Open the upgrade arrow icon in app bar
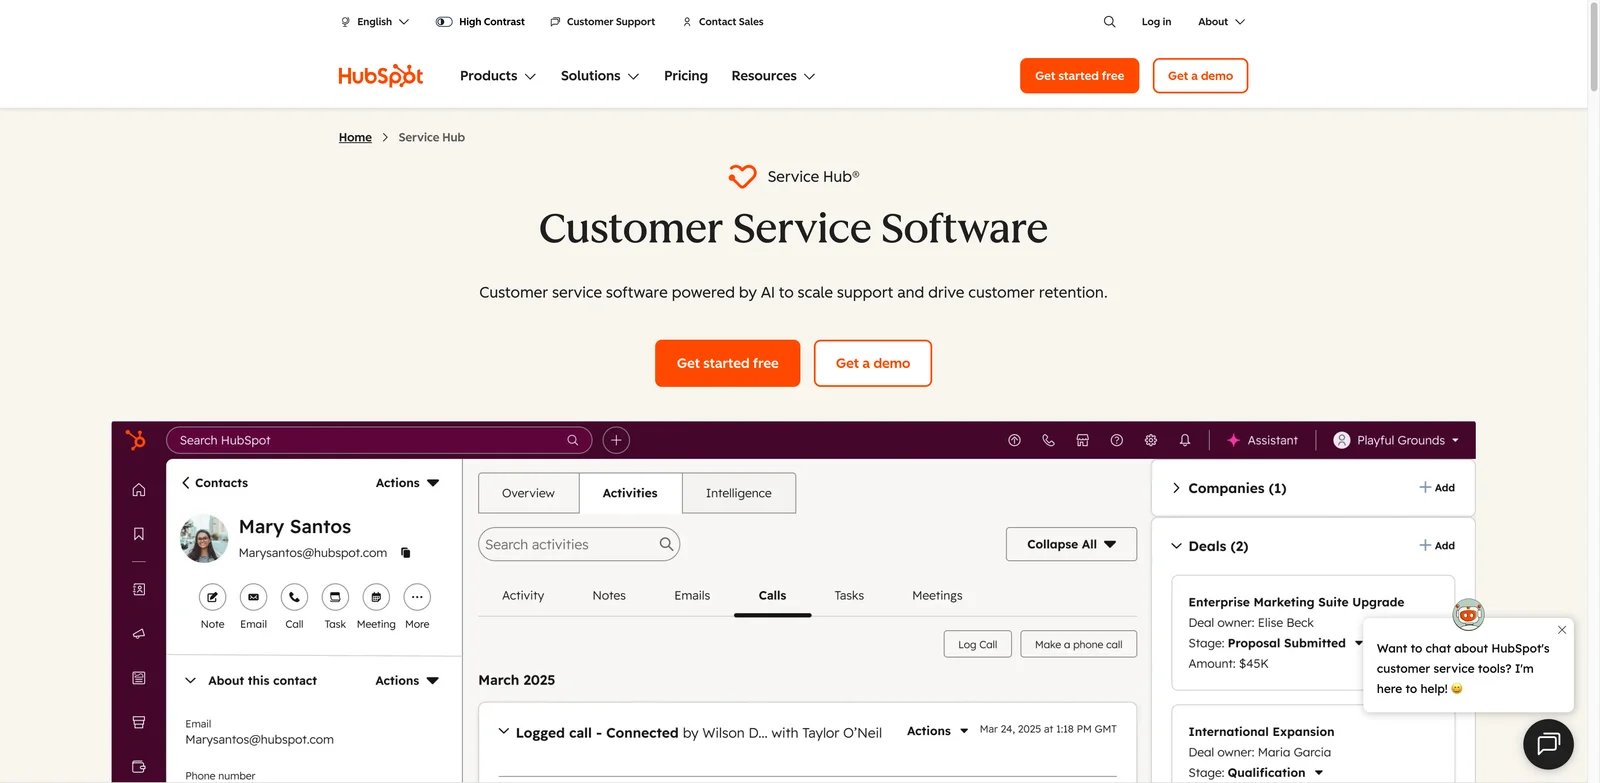The width and height of the screenshot is (1600, 783). coord(1014,440)
